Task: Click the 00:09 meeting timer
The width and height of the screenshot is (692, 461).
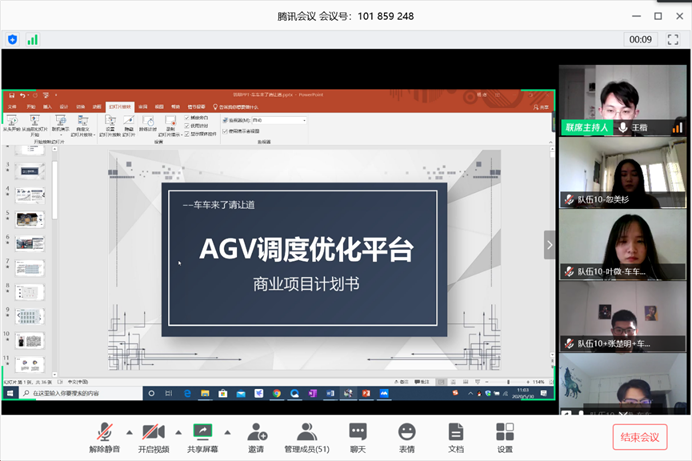Action: click(x=640, y=39)
